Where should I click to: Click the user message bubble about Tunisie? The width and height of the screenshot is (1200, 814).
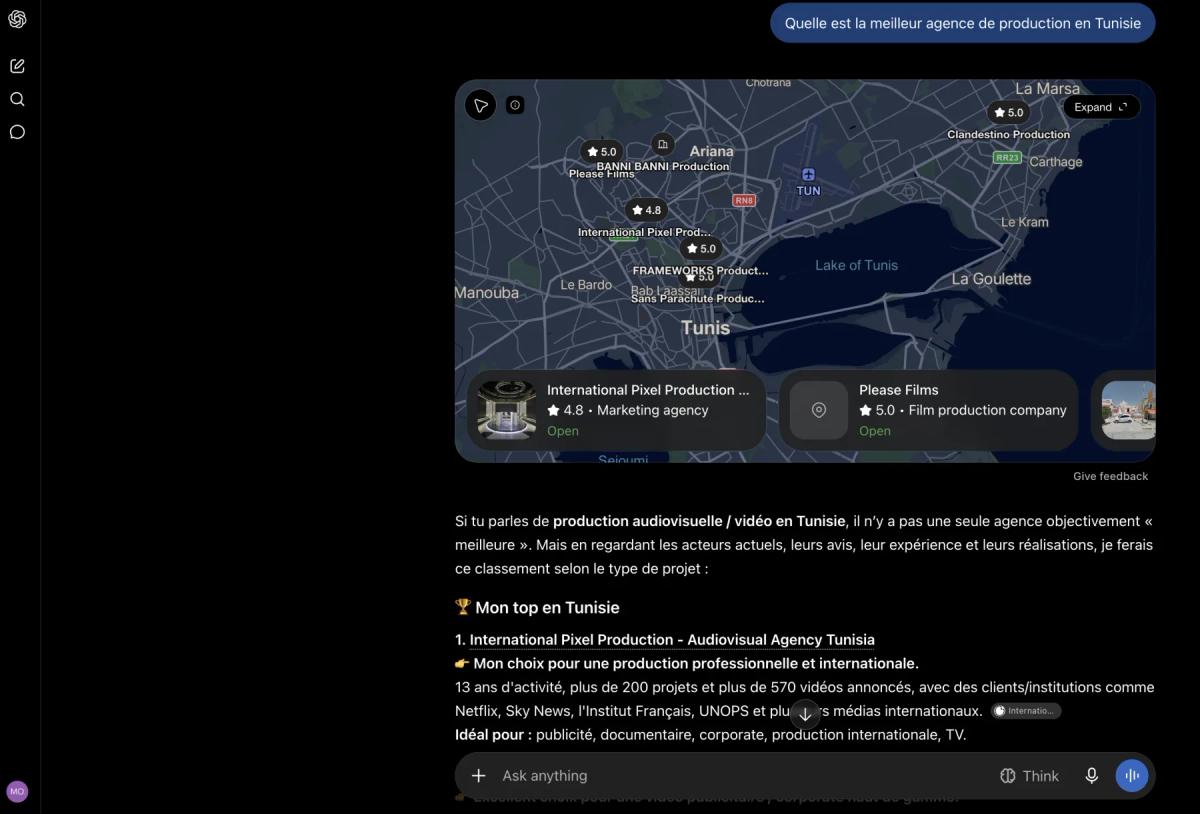(x=962, y=23)
